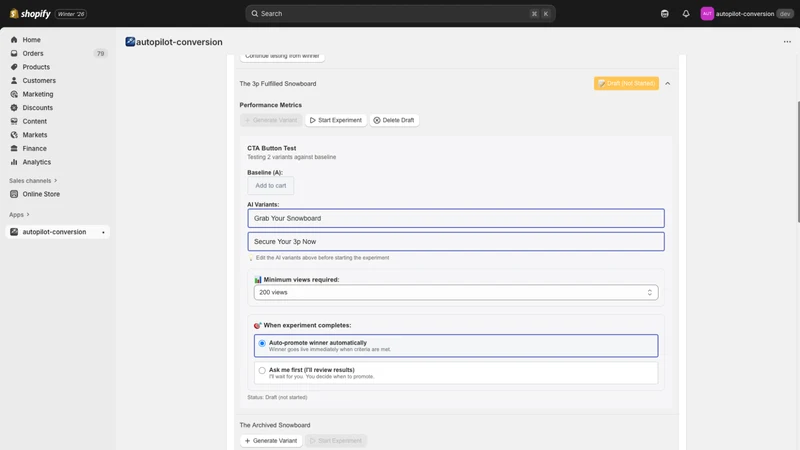The image size is (800, 450).
Task: Click Generate Variant for The Archived Snowboard
Action: click(271, 440)
